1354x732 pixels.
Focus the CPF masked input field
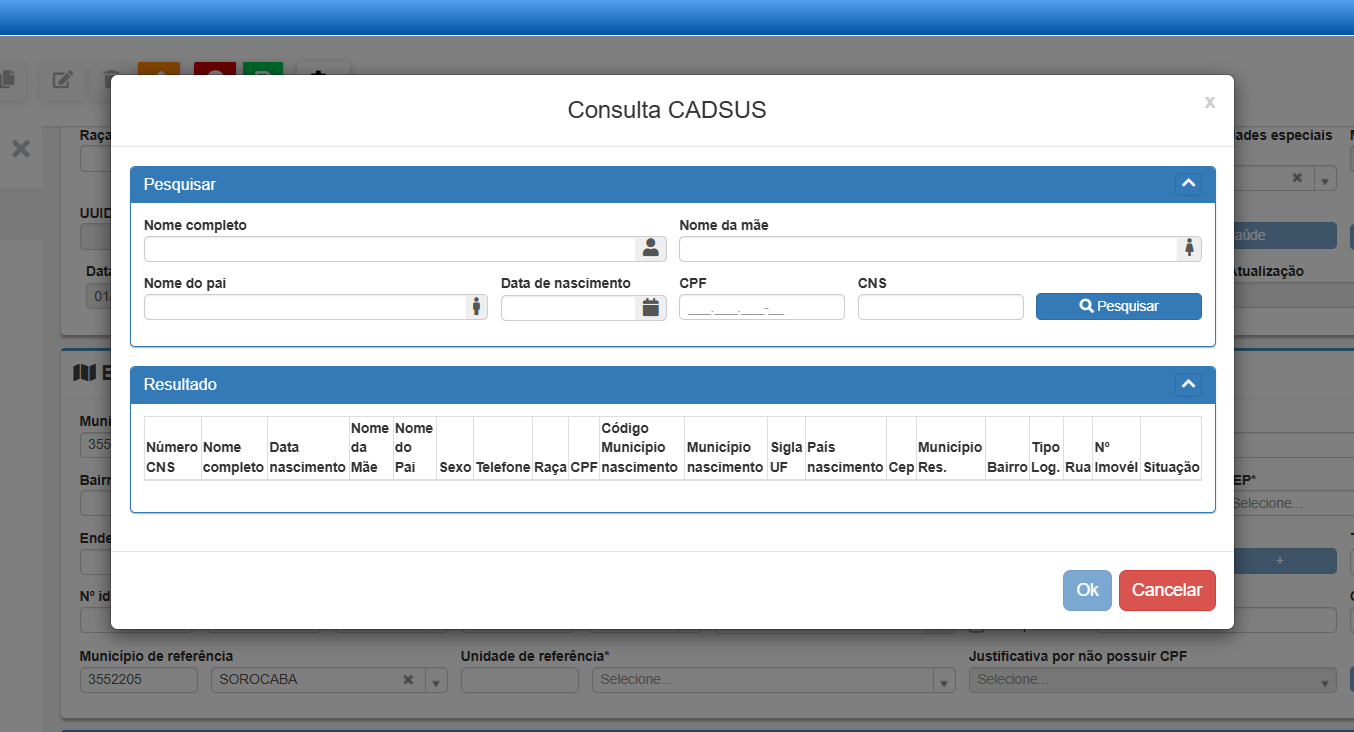762,307
